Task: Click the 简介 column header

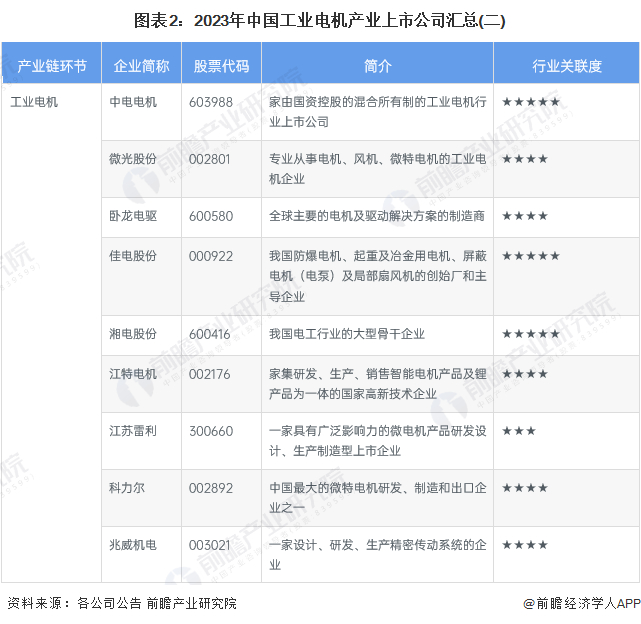Action: 377,65
